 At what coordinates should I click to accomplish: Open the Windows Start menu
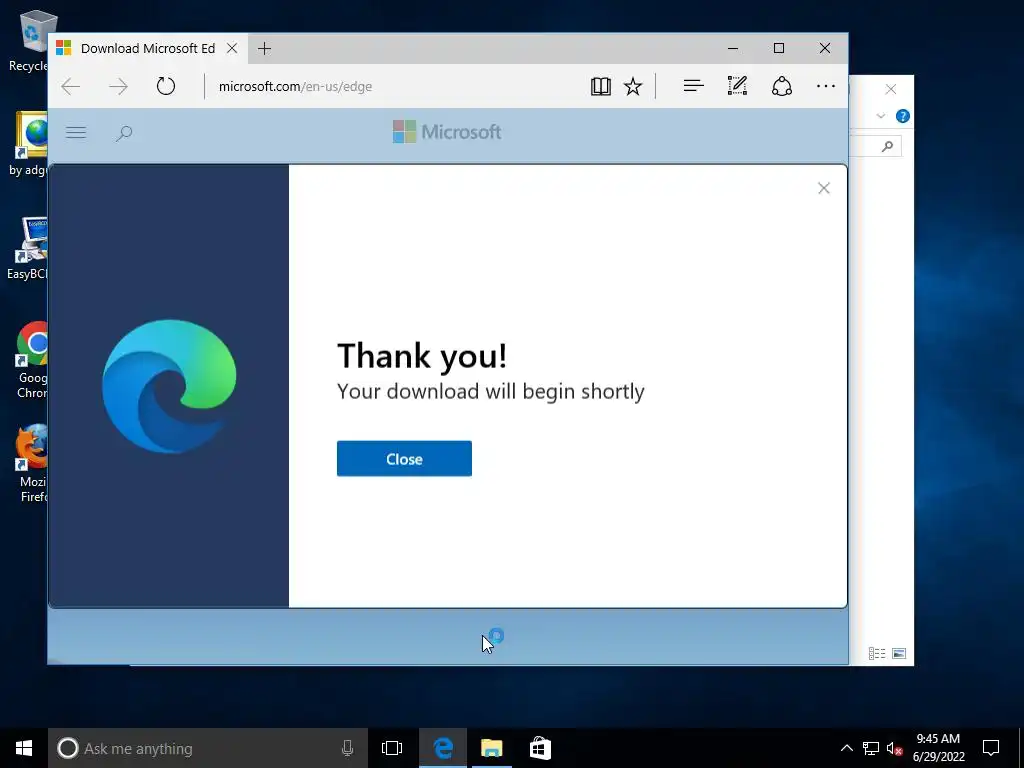(24, 748)
